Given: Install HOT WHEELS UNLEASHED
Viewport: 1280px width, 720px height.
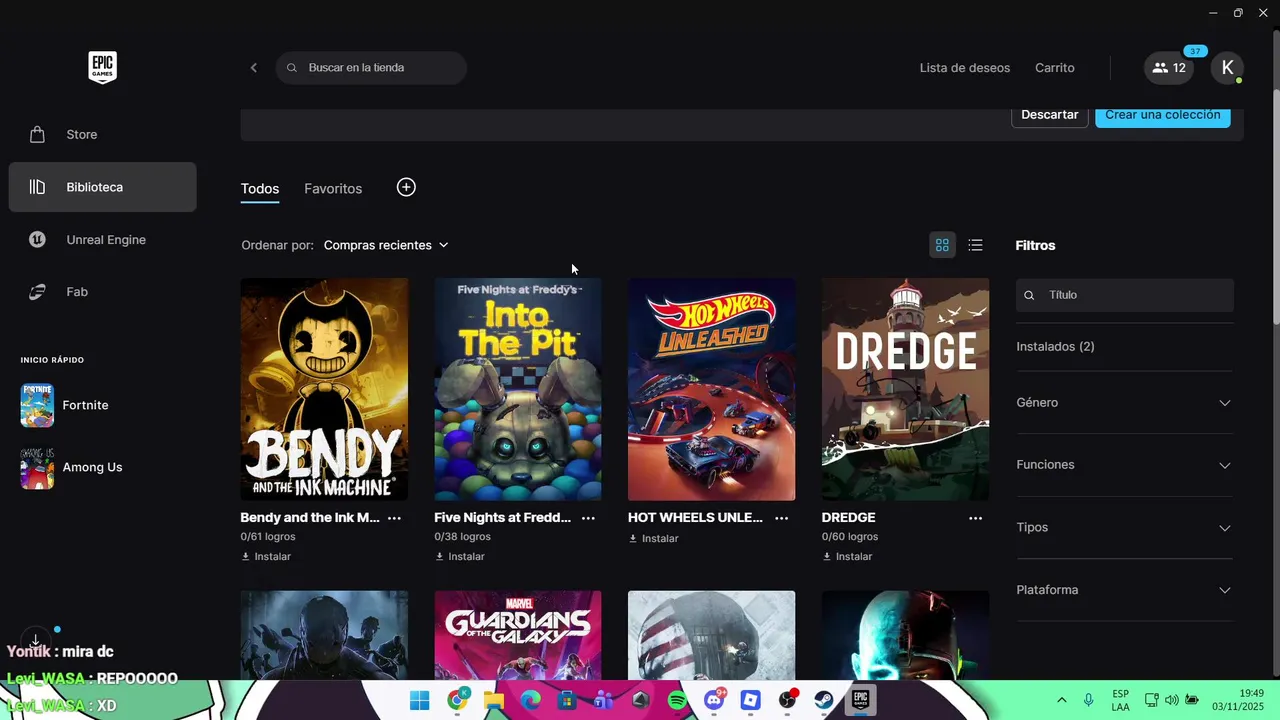Looking at the screenshot, I should pos(654,539).
